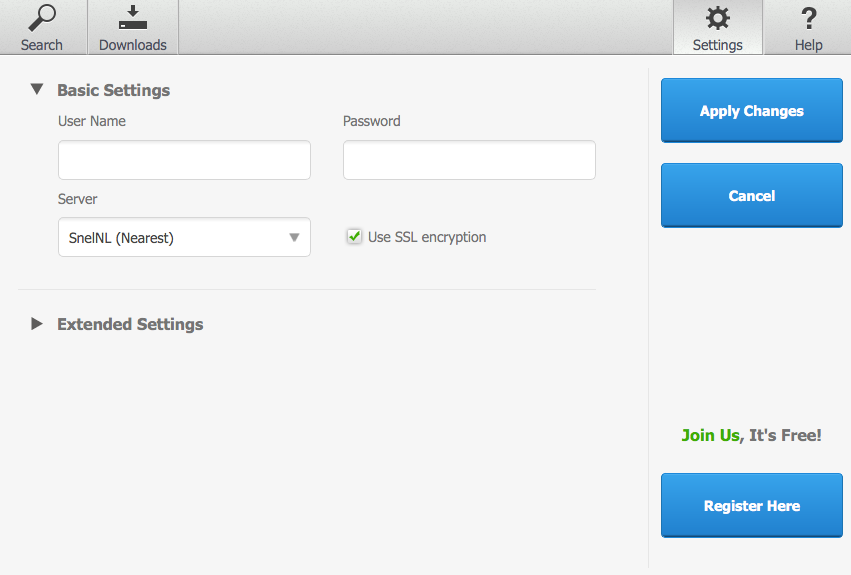Focus the User Name input field
Image resolution: width=851 pixels, height=575 pixels.
pyautogui.click(x=185, y=160)
